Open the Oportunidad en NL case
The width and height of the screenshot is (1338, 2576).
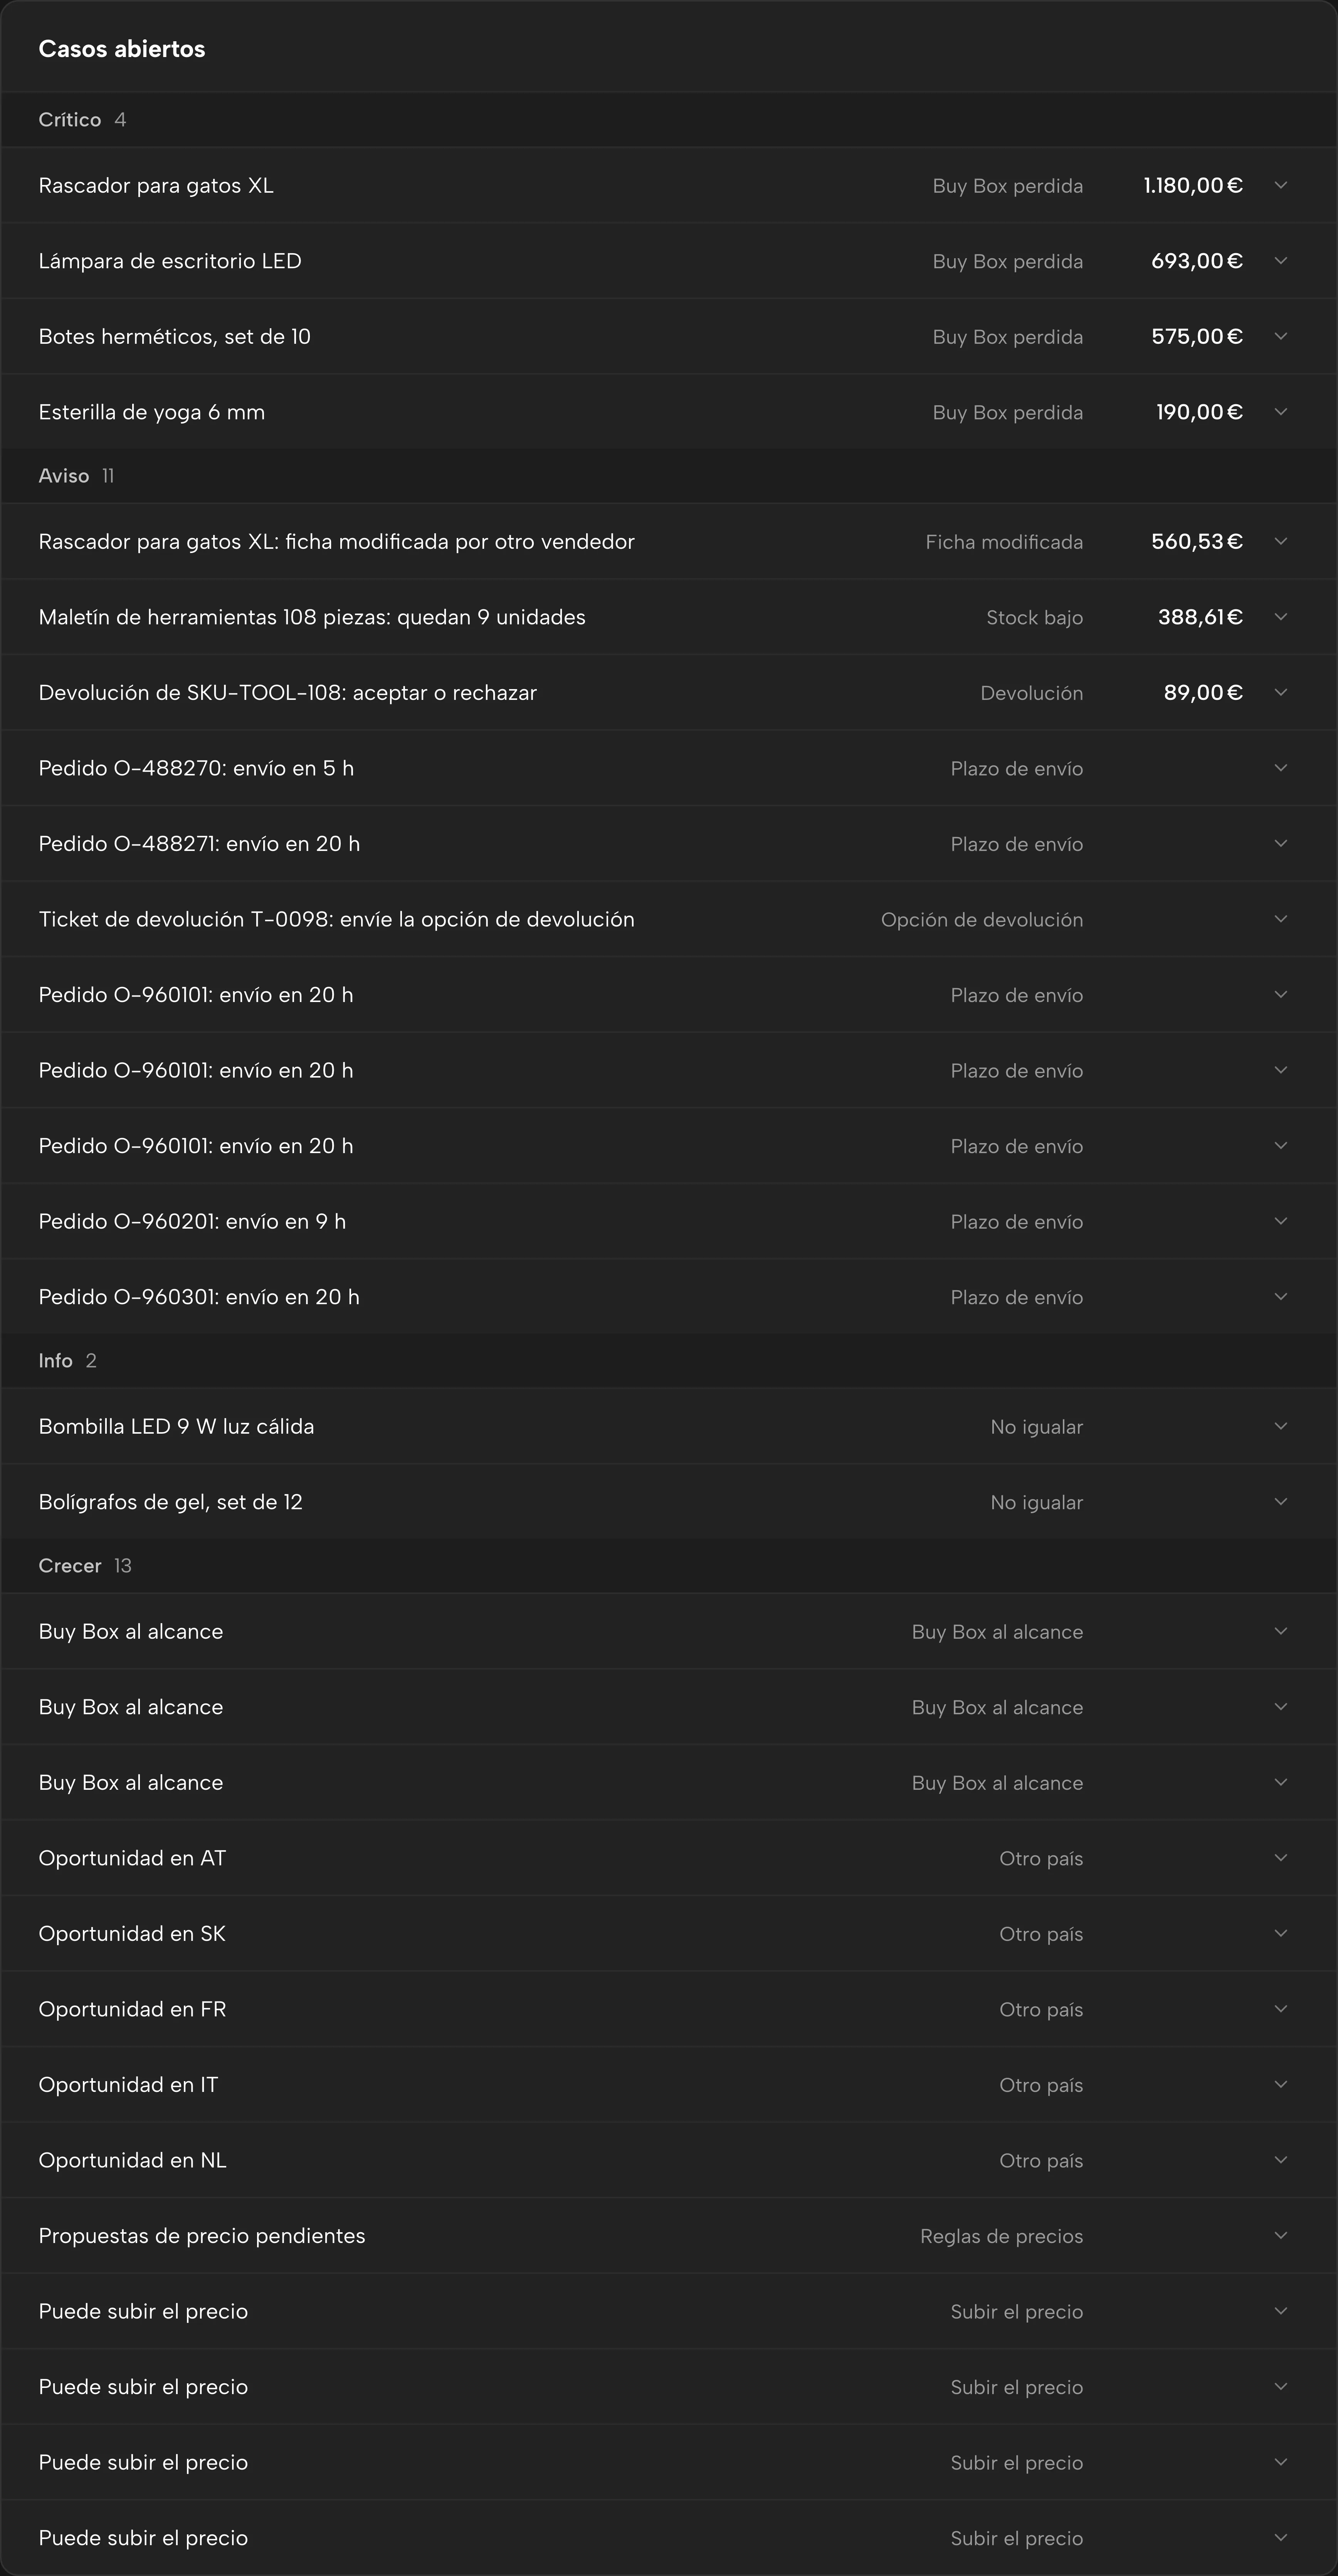(669, 2160)
